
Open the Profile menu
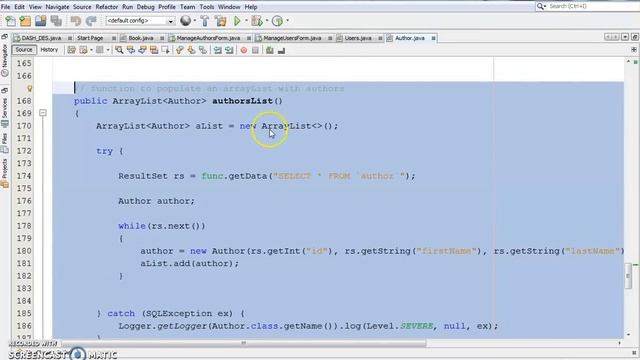167,7
